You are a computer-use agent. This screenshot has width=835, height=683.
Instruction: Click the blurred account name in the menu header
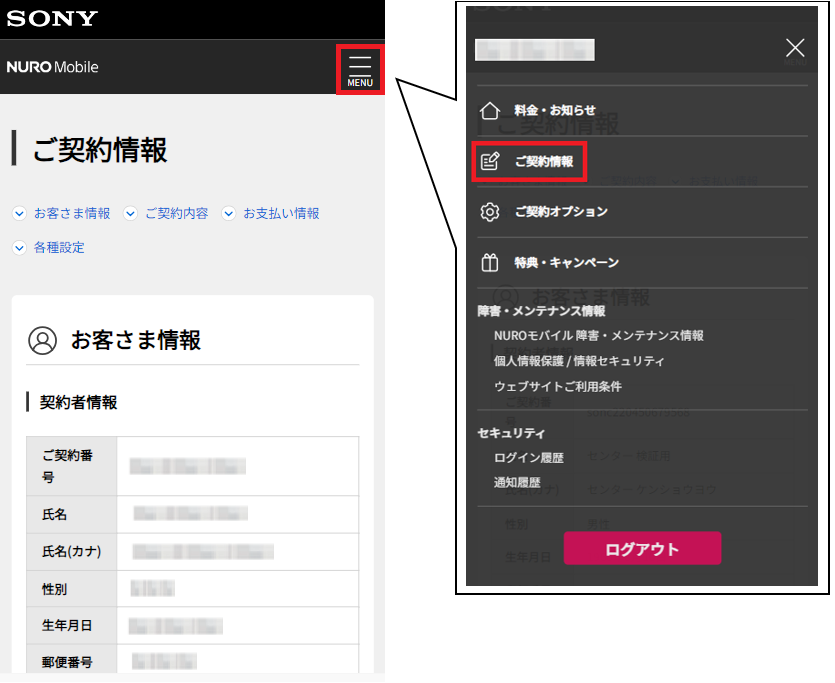[x=535, y=50]
